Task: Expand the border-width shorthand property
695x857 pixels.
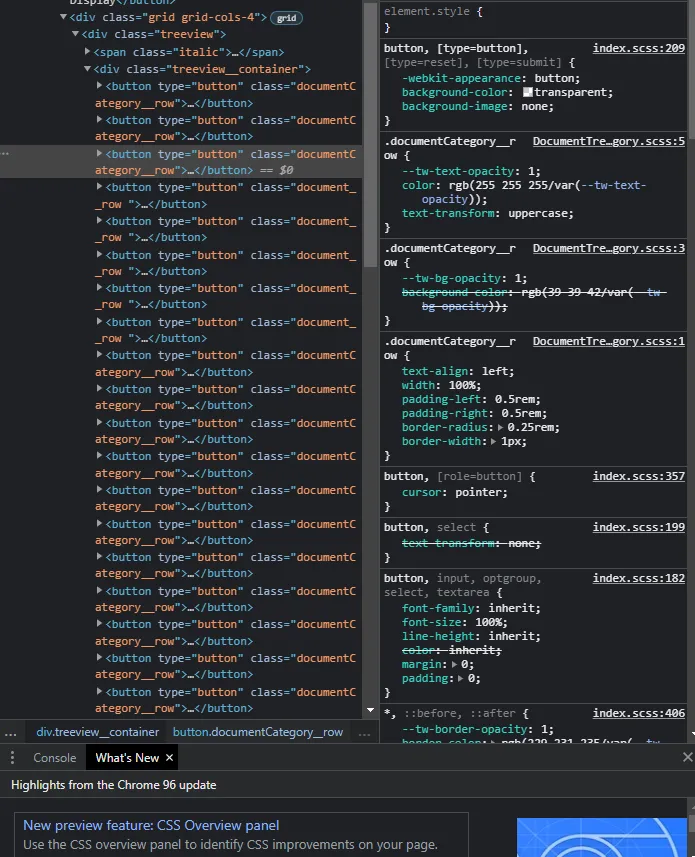Action: pos(494,441)
